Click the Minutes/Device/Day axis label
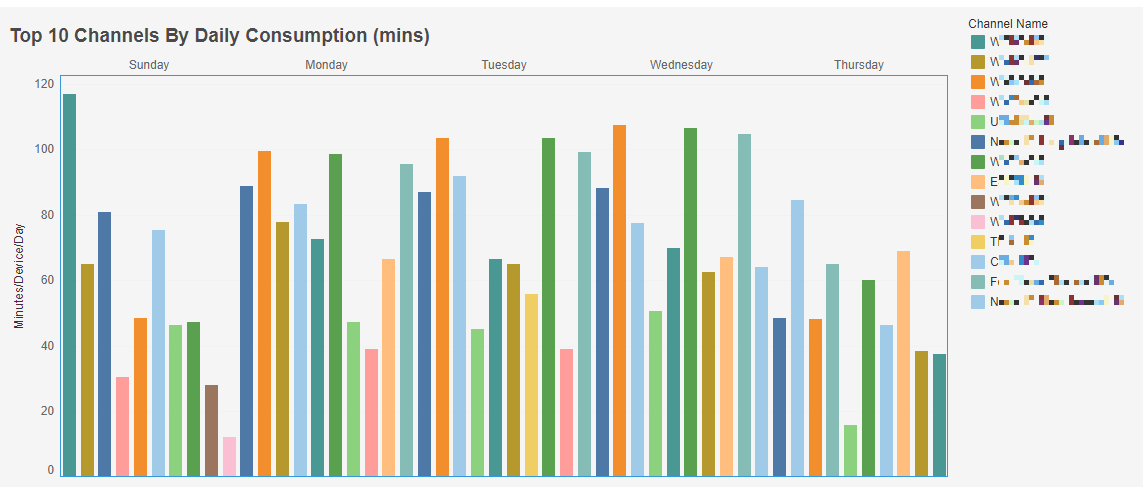This screenshot has width=1143, height=493. tap(18, 277)
